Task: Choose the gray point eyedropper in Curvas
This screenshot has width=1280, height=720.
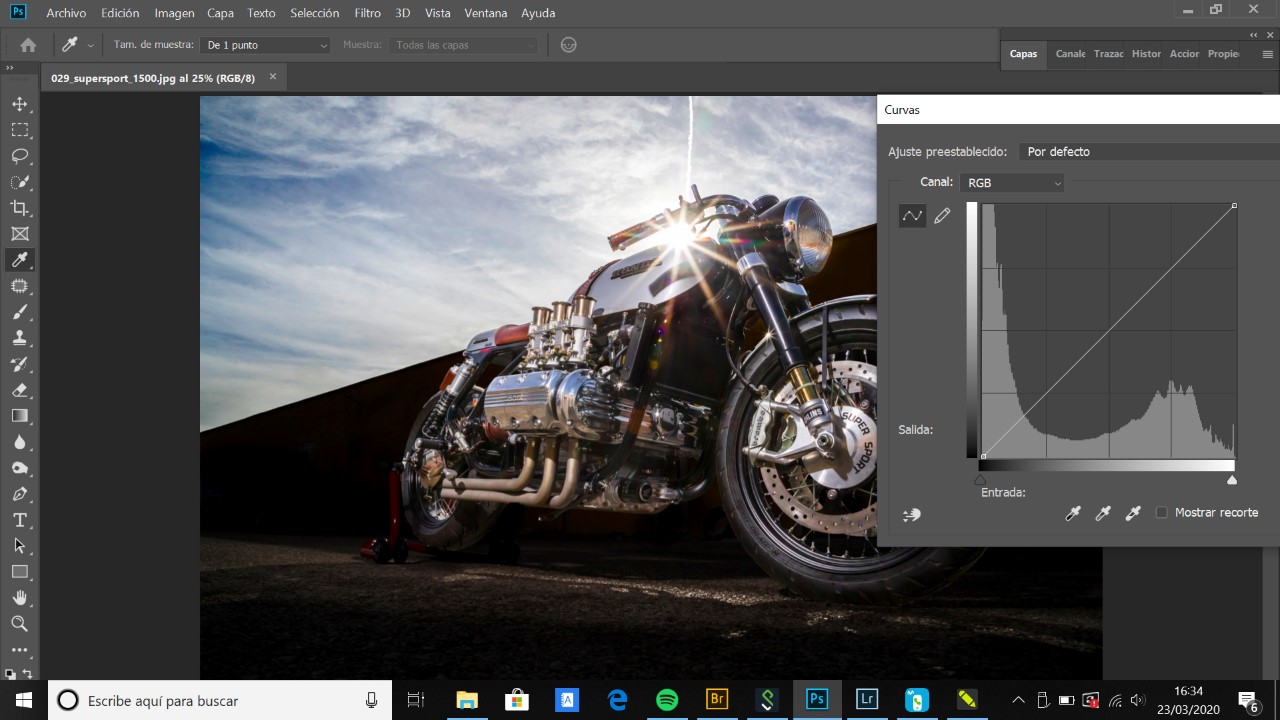Action: pyautogui.click(x=1103, y=513)
